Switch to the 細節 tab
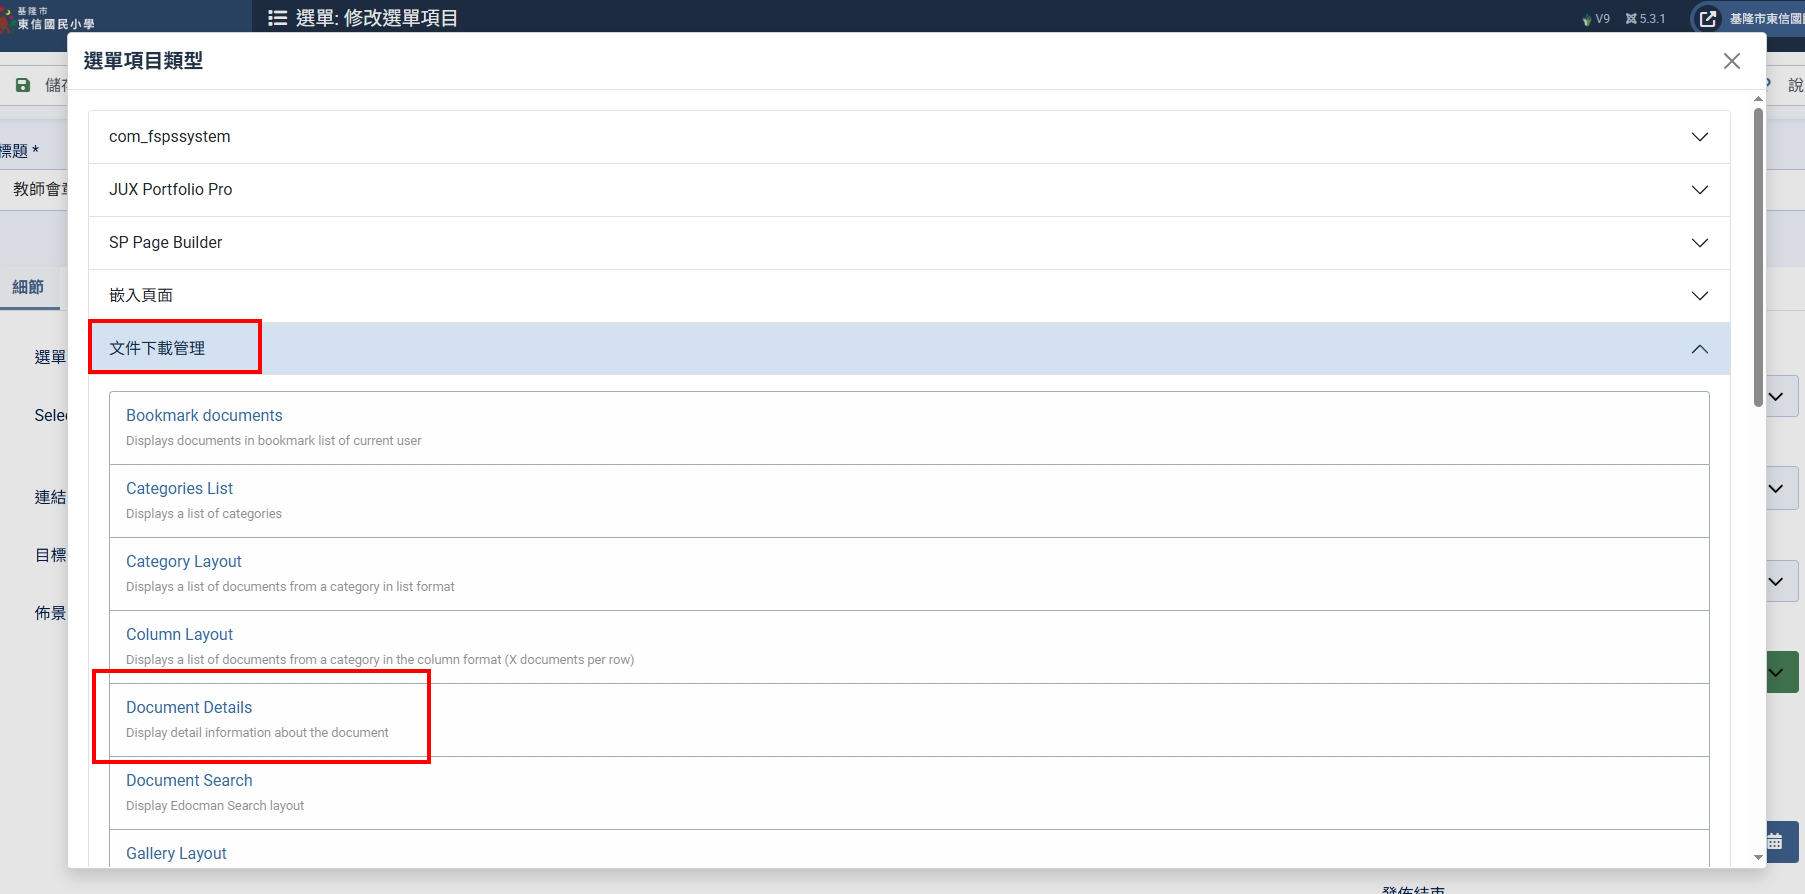This screenshot has width=1805, height=894. [28, 287]
